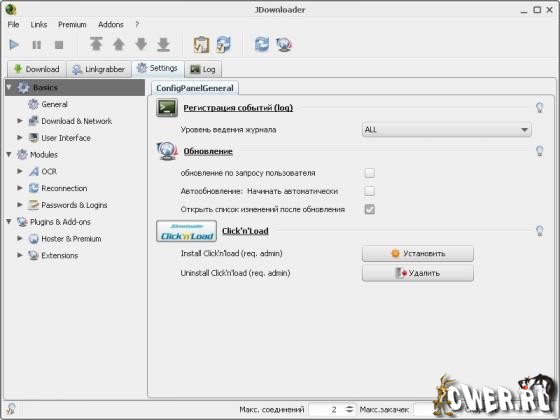The height and width of the screenshot is (420, 560).
Task: Move selection up arrow icon
Action: click(x=119, y=45)
